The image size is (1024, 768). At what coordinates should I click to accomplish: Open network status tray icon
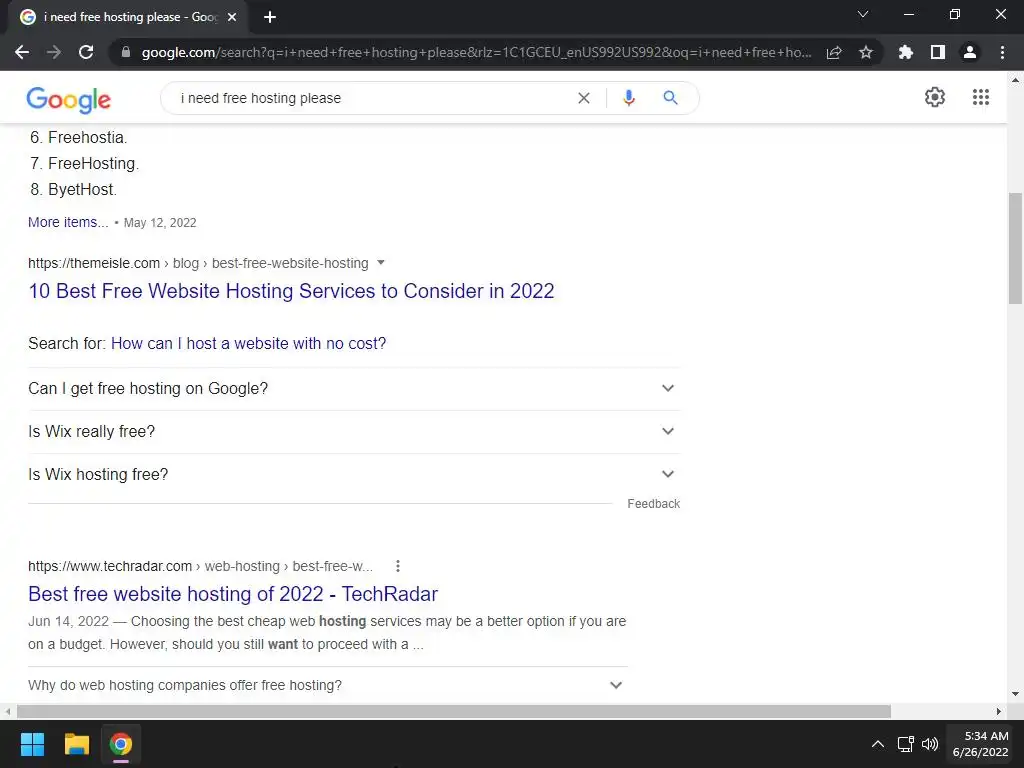905,744
